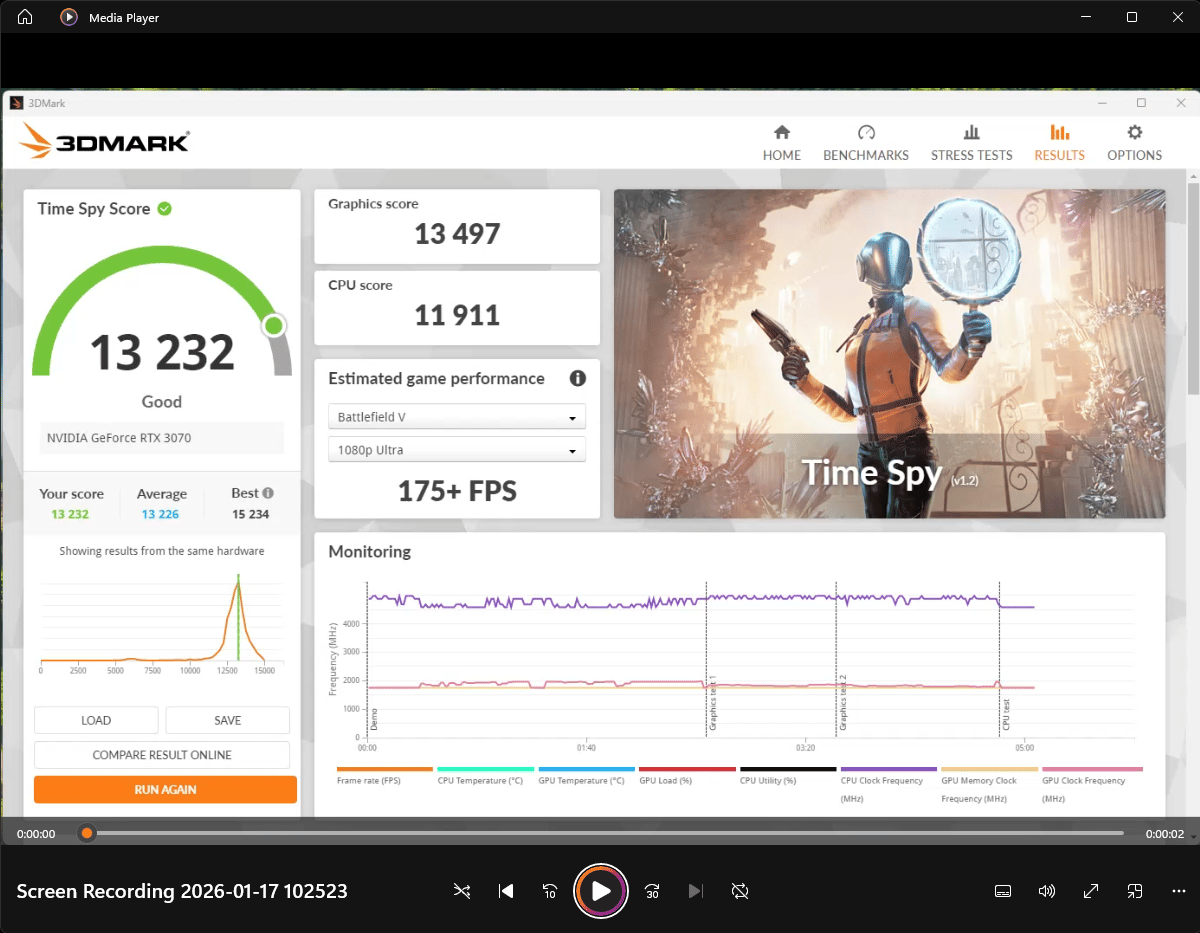Open captions and subtitles options
The height and width of the screenshot is (933, 1200).
1003,891
